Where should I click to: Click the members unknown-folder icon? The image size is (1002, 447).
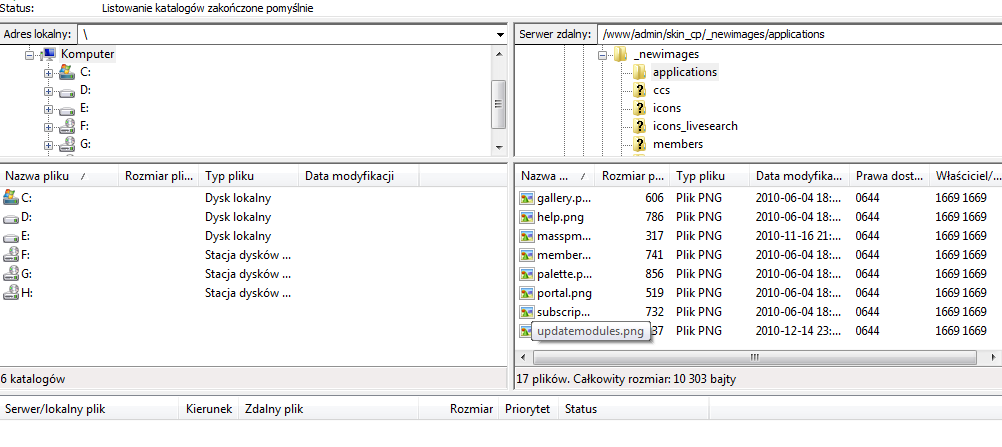point(639,144)
